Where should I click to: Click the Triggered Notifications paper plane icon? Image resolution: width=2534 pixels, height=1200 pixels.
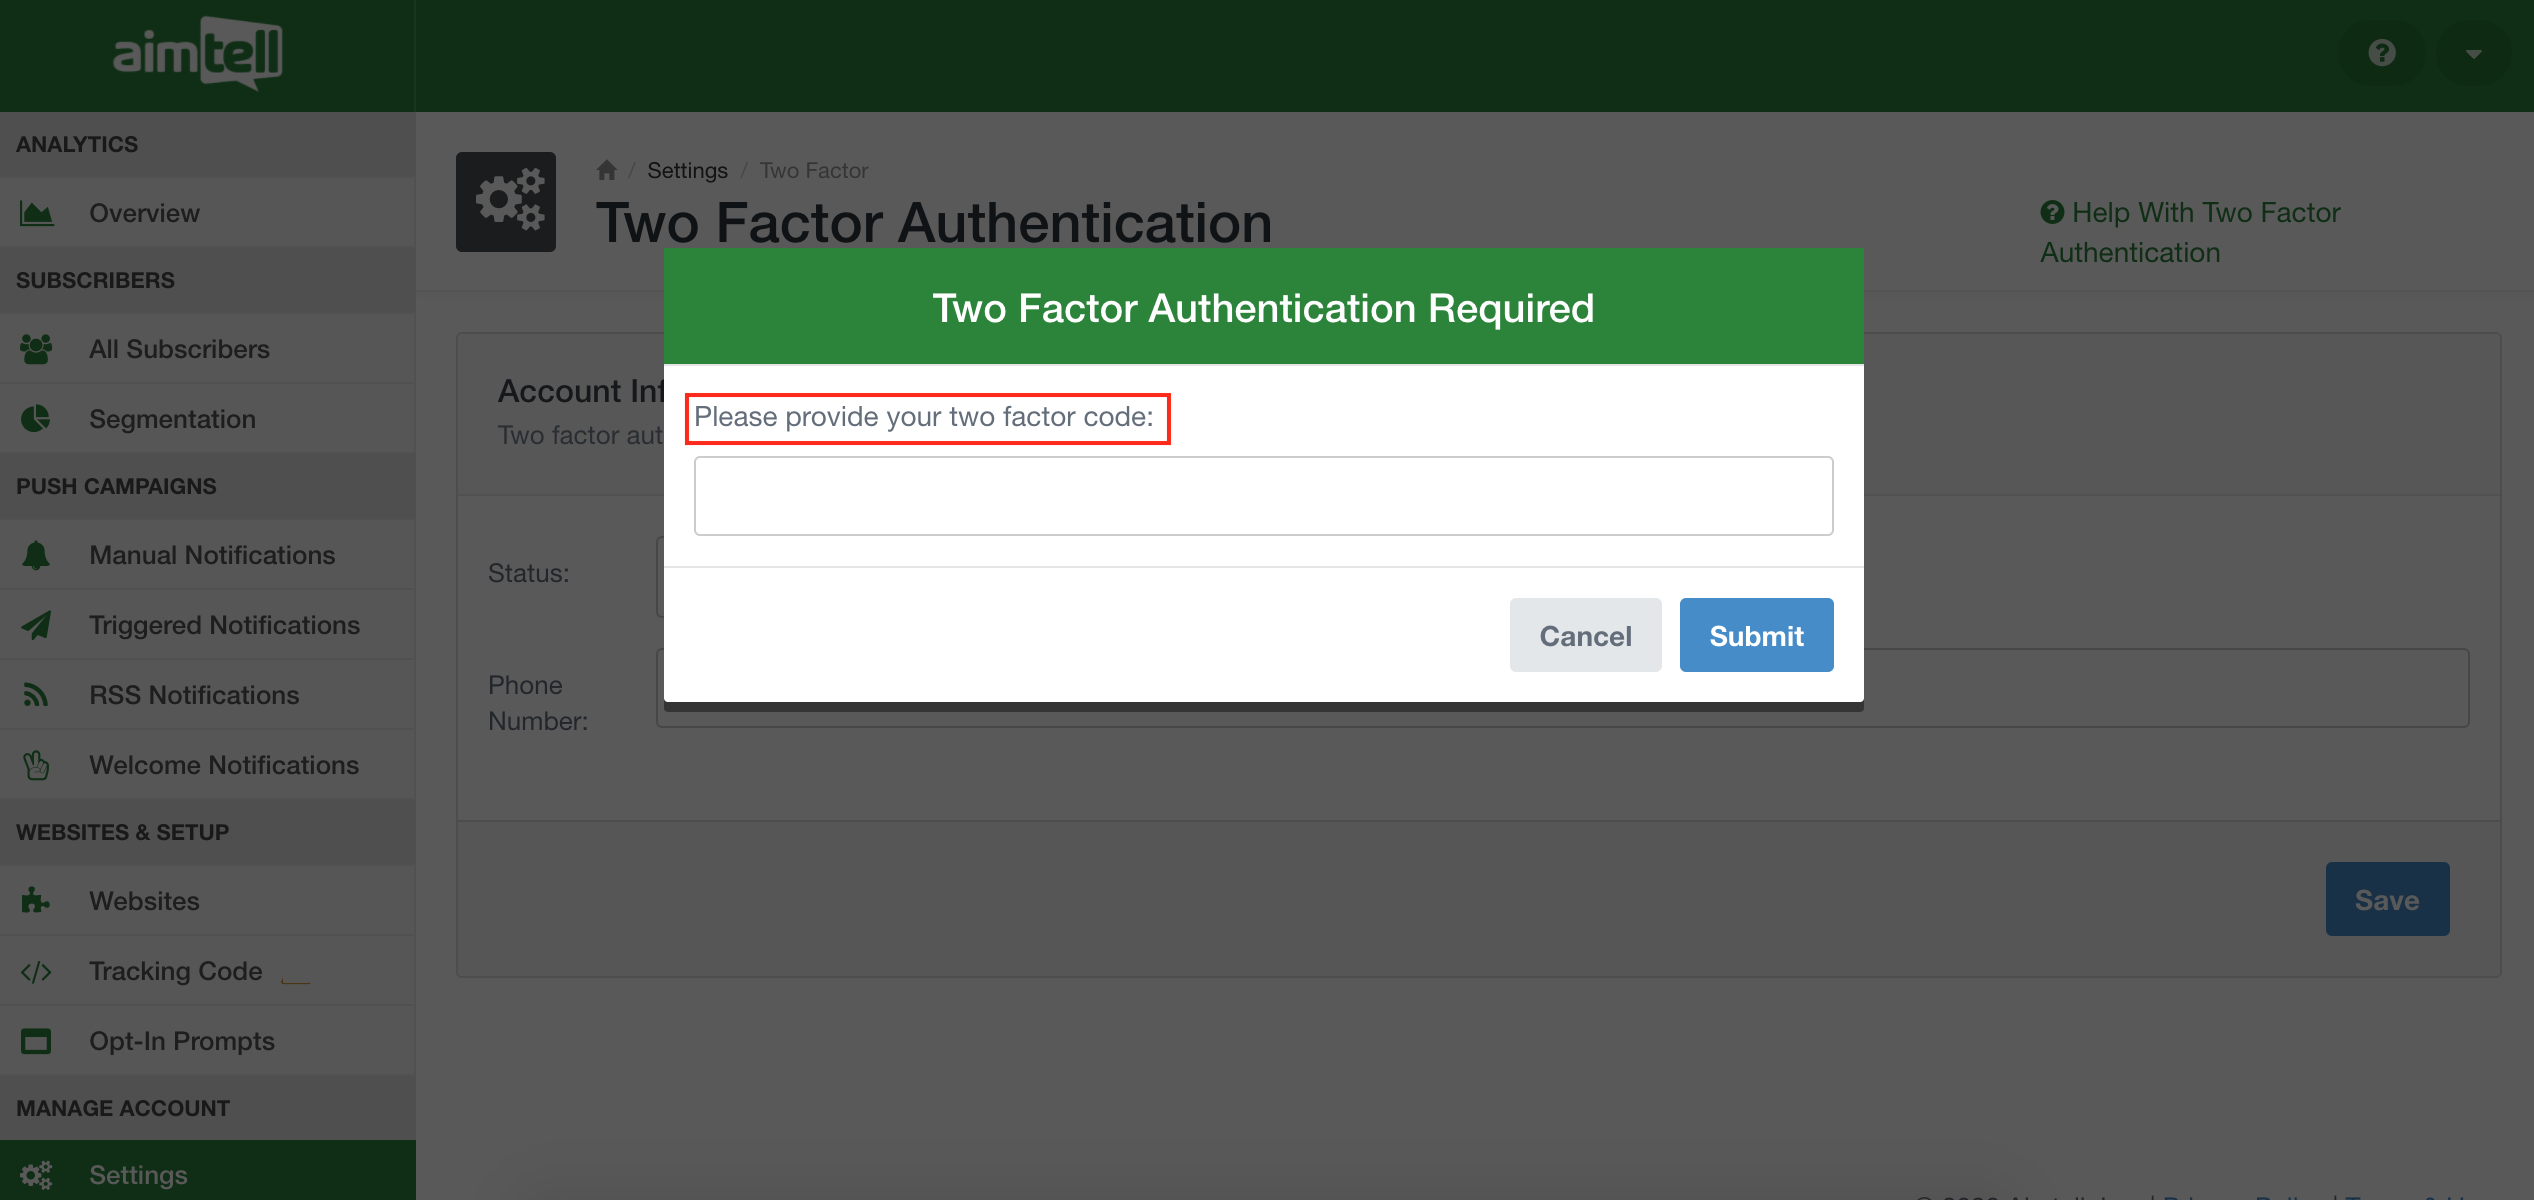[37, 625]
